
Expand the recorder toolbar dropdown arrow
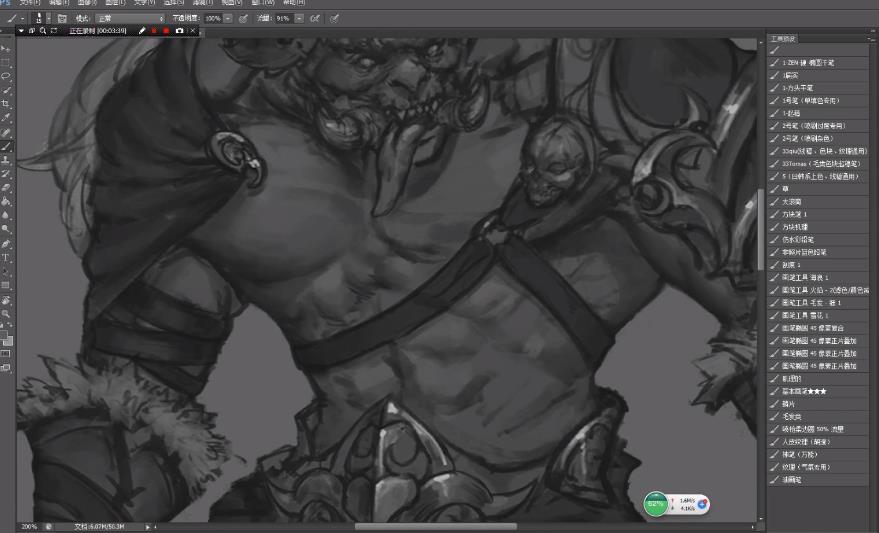coord(21,31)
